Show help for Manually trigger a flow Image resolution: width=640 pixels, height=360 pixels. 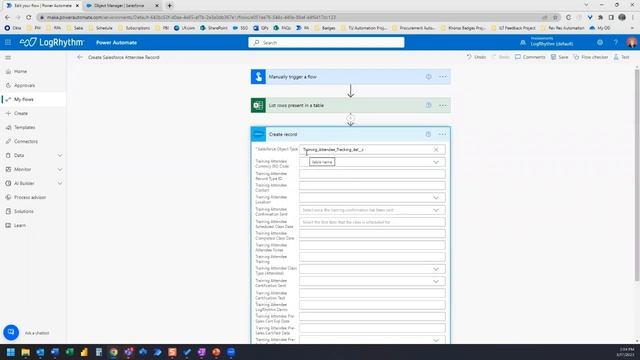[x=428, y=77]
